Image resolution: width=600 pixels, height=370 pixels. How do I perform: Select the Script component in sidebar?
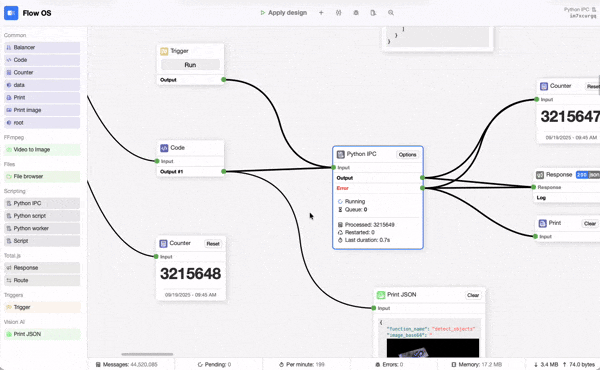(x=42, y=241)
